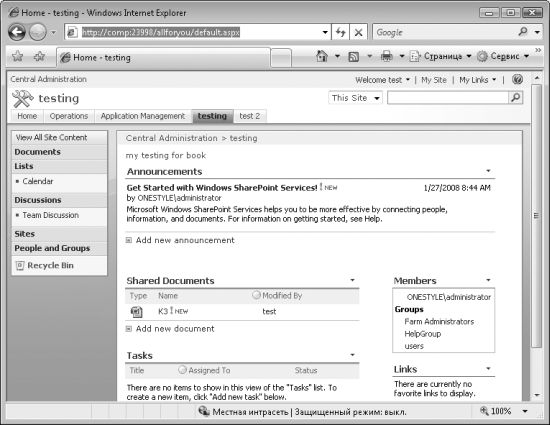Image resolution: width=550 pixels, height=425 pixels.
Task: Click the Stop loading X icon
Action: (x=358, y=33)
